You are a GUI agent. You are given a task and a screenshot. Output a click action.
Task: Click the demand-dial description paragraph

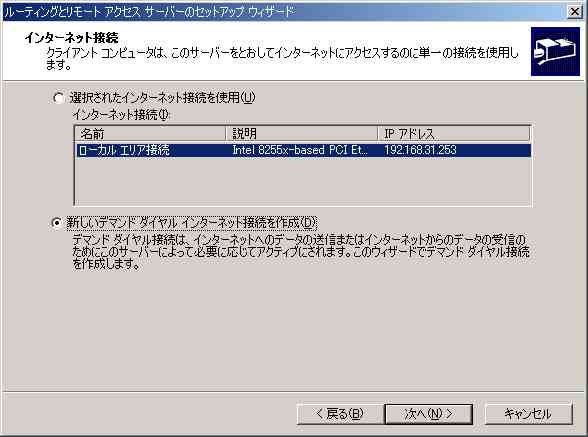[x=300, y=252]
